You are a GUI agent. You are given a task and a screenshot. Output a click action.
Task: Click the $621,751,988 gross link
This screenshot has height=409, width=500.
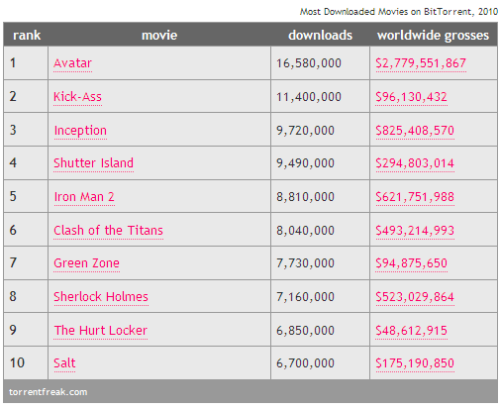point(415,197)
